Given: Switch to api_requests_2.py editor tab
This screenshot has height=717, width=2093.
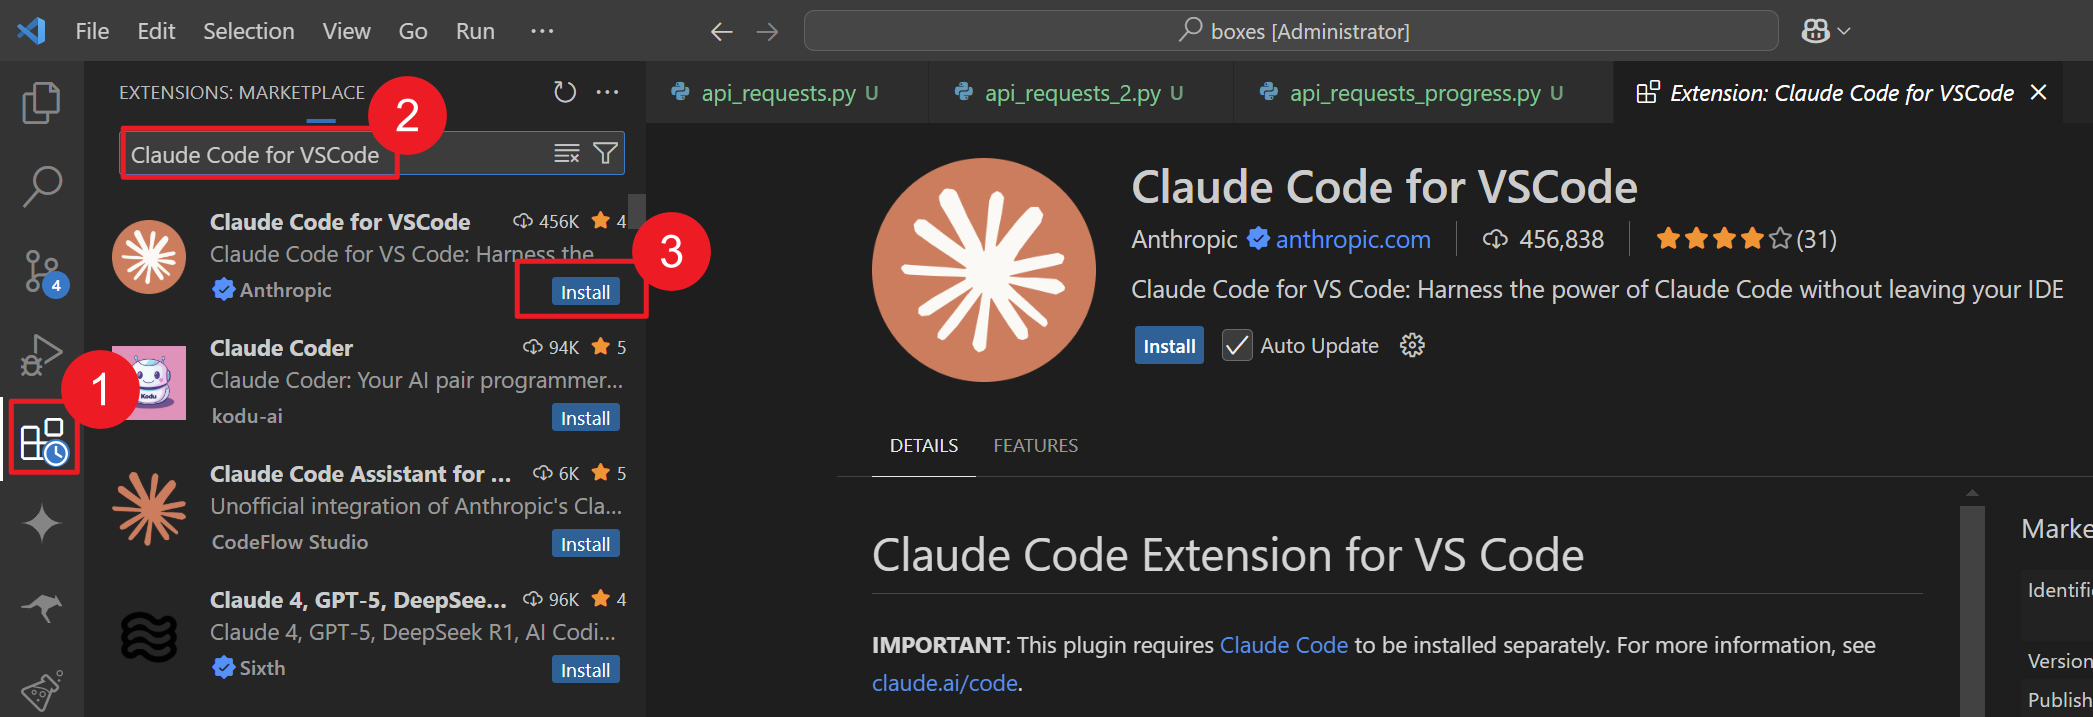Looking at the screenshot, I should [x=1072, y=93].
